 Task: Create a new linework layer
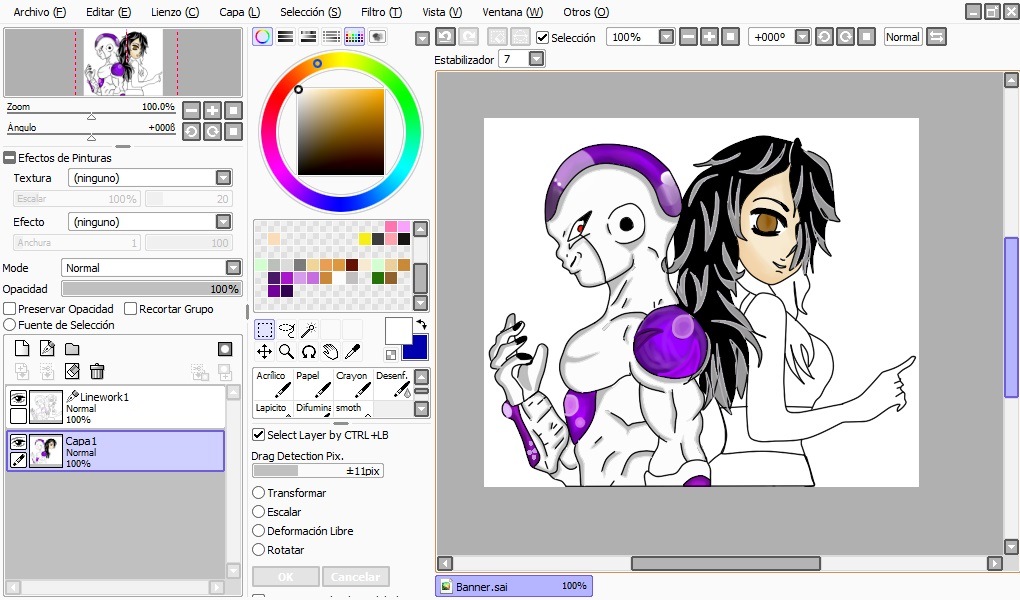pos(47,349)
